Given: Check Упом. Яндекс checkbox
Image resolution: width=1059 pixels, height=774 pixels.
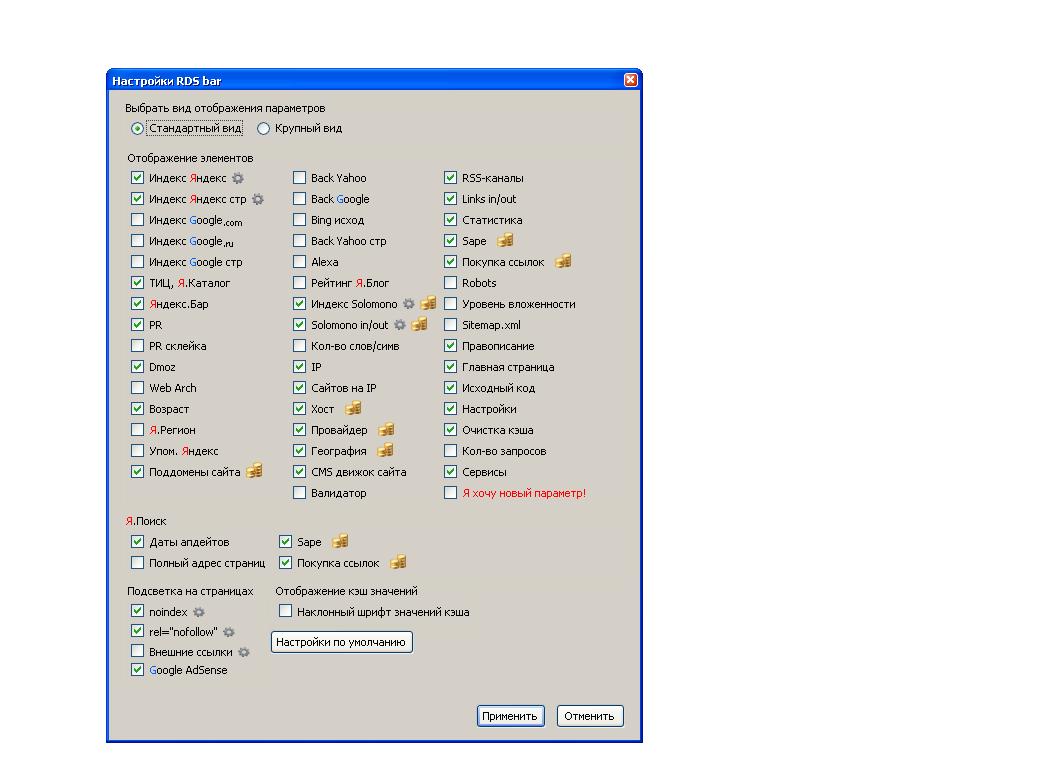Looking at the screenshot, I should (137, 450).
